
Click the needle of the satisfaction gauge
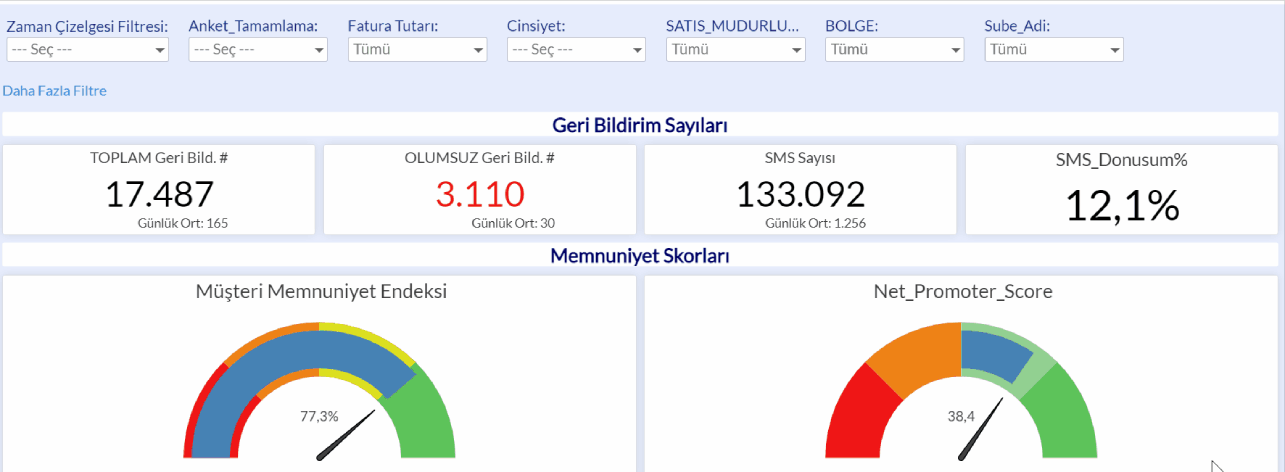(x=347, y=434)
